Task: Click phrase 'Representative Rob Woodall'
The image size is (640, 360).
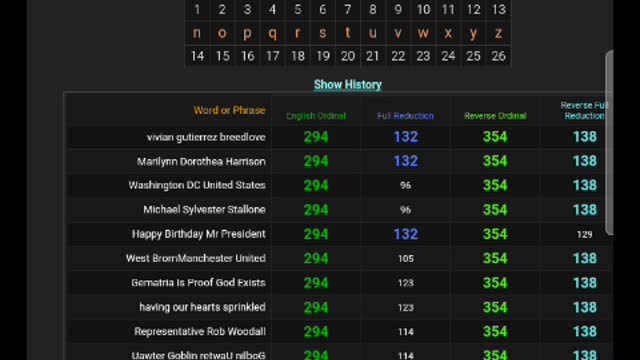Action: [200, 331]
